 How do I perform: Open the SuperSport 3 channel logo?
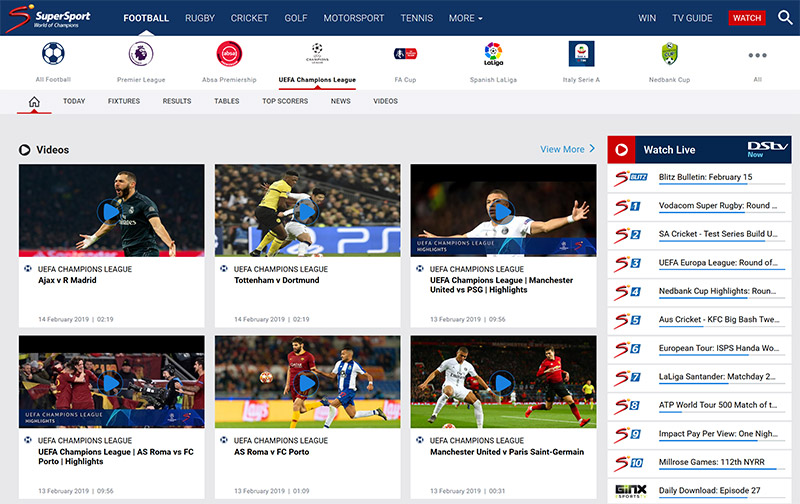(x=627, y=264)
